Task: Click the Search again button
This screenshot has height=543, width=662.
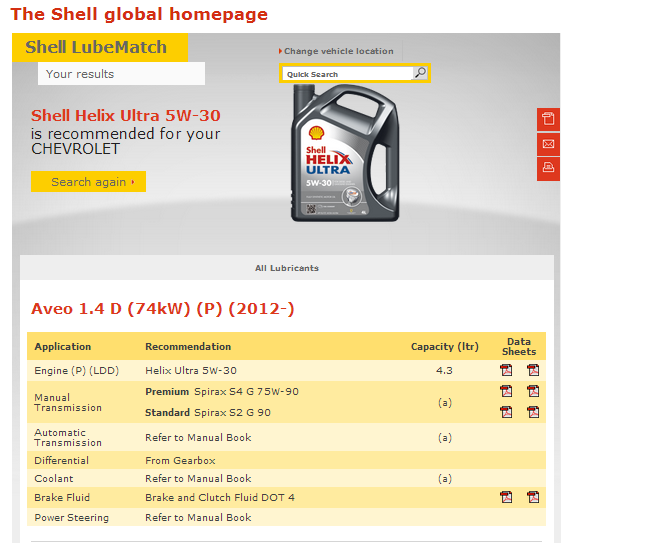Action: click(88, 182)
